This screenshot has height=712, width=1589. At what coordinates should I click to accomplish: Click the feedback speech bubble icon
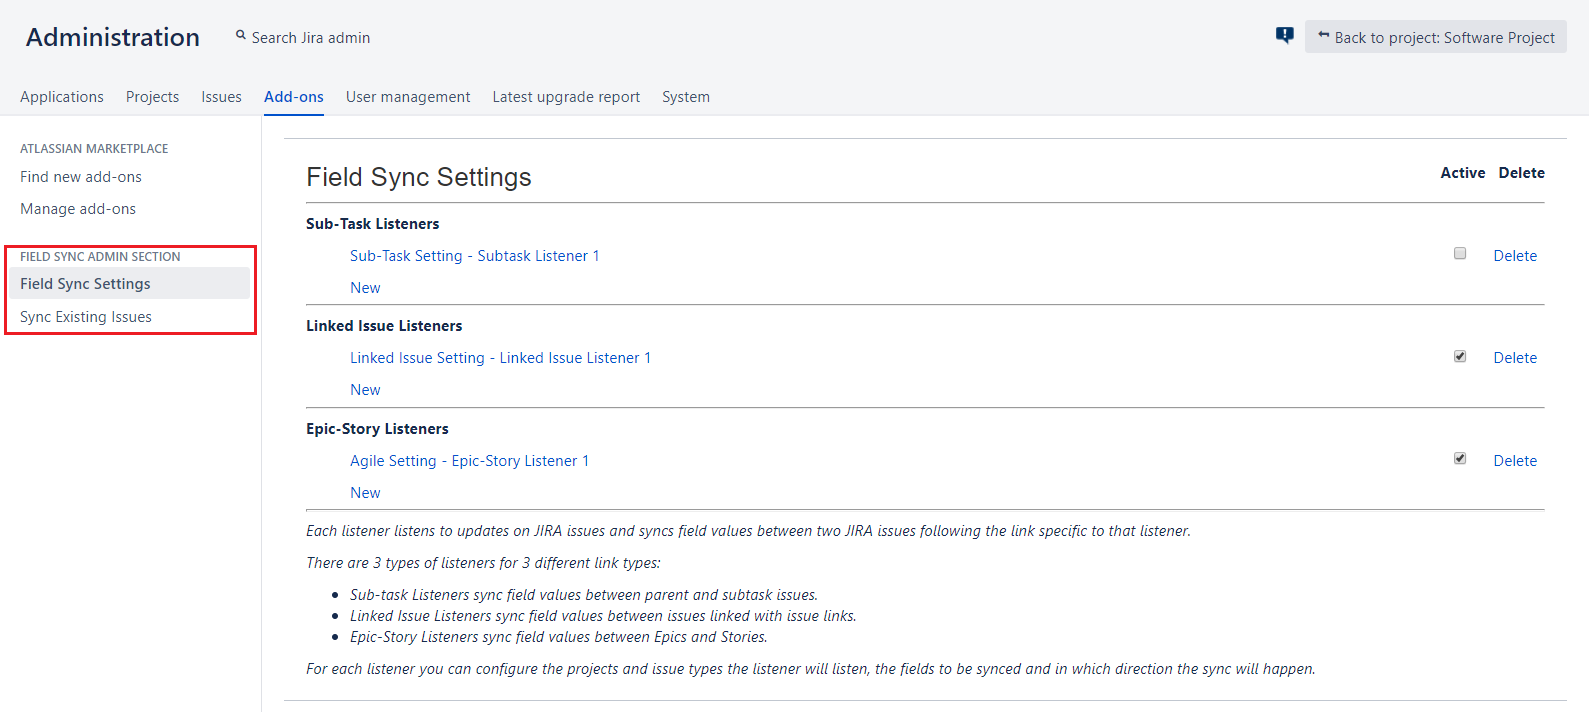(1284, 36)
